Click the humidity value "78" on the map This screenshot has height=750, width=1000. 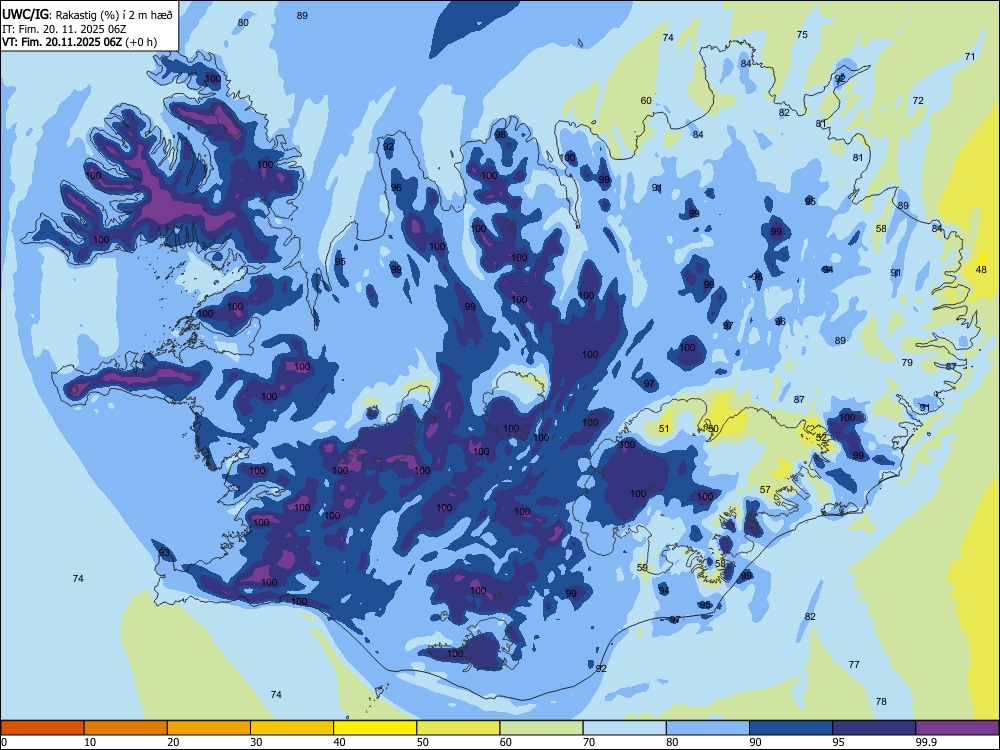tap(881, 702)
